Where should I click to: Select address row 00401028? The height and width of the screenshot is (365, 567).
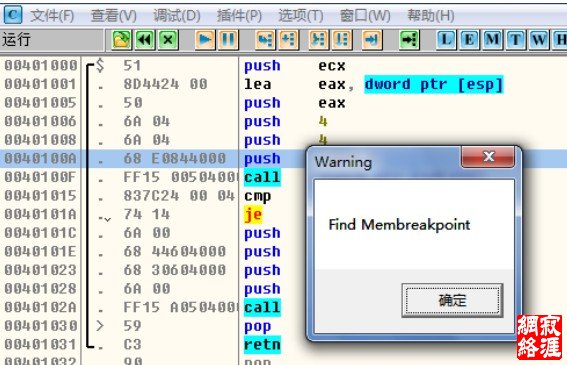pos(40,289)
